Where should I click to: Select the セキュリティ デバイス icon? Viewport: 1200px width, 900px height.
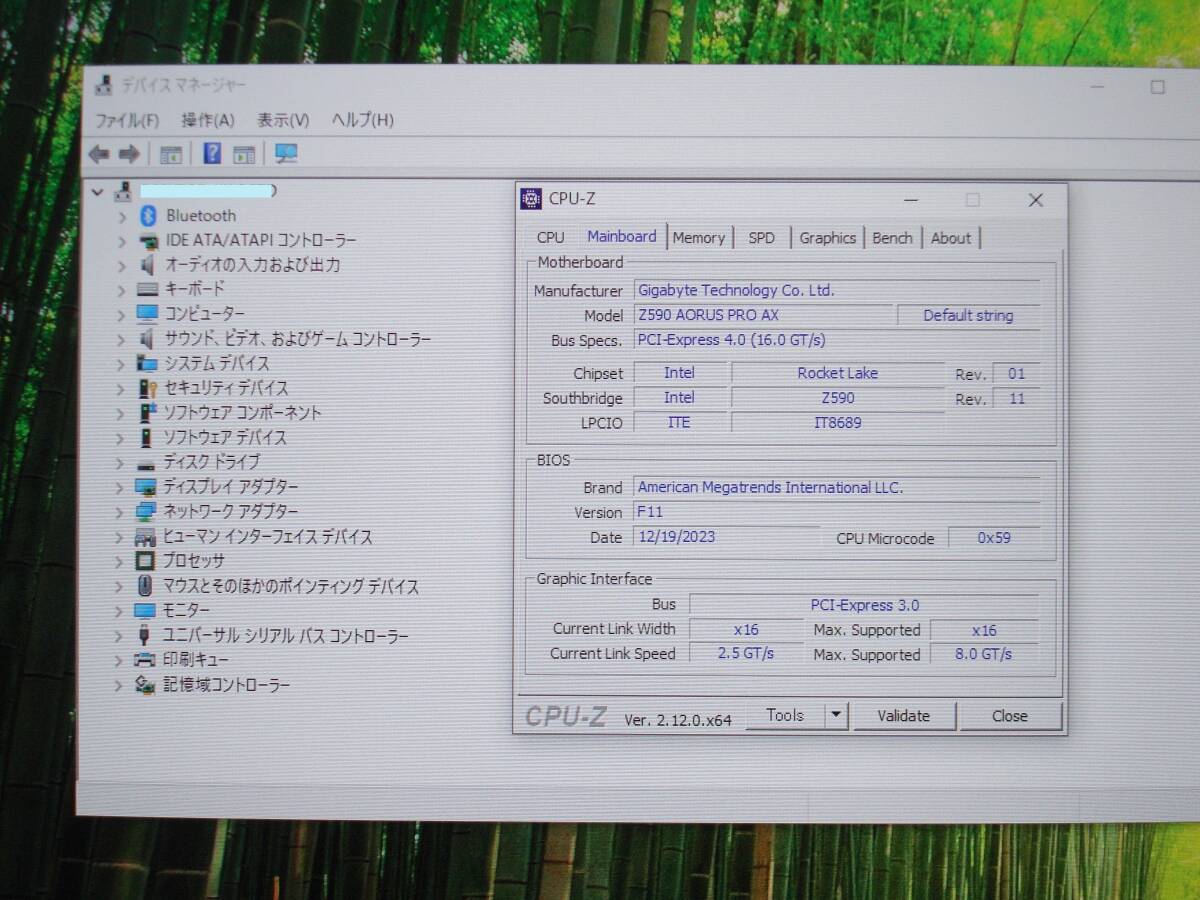tap(147, 388)
